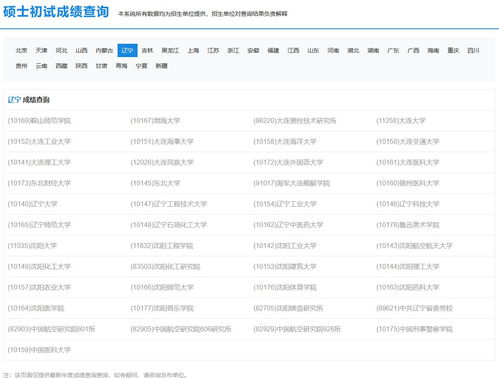The width and height of the screenshot is (499, 378).
Task: Open (86220)大连测控技术研究所 link
Action: [x=295, y=121]
